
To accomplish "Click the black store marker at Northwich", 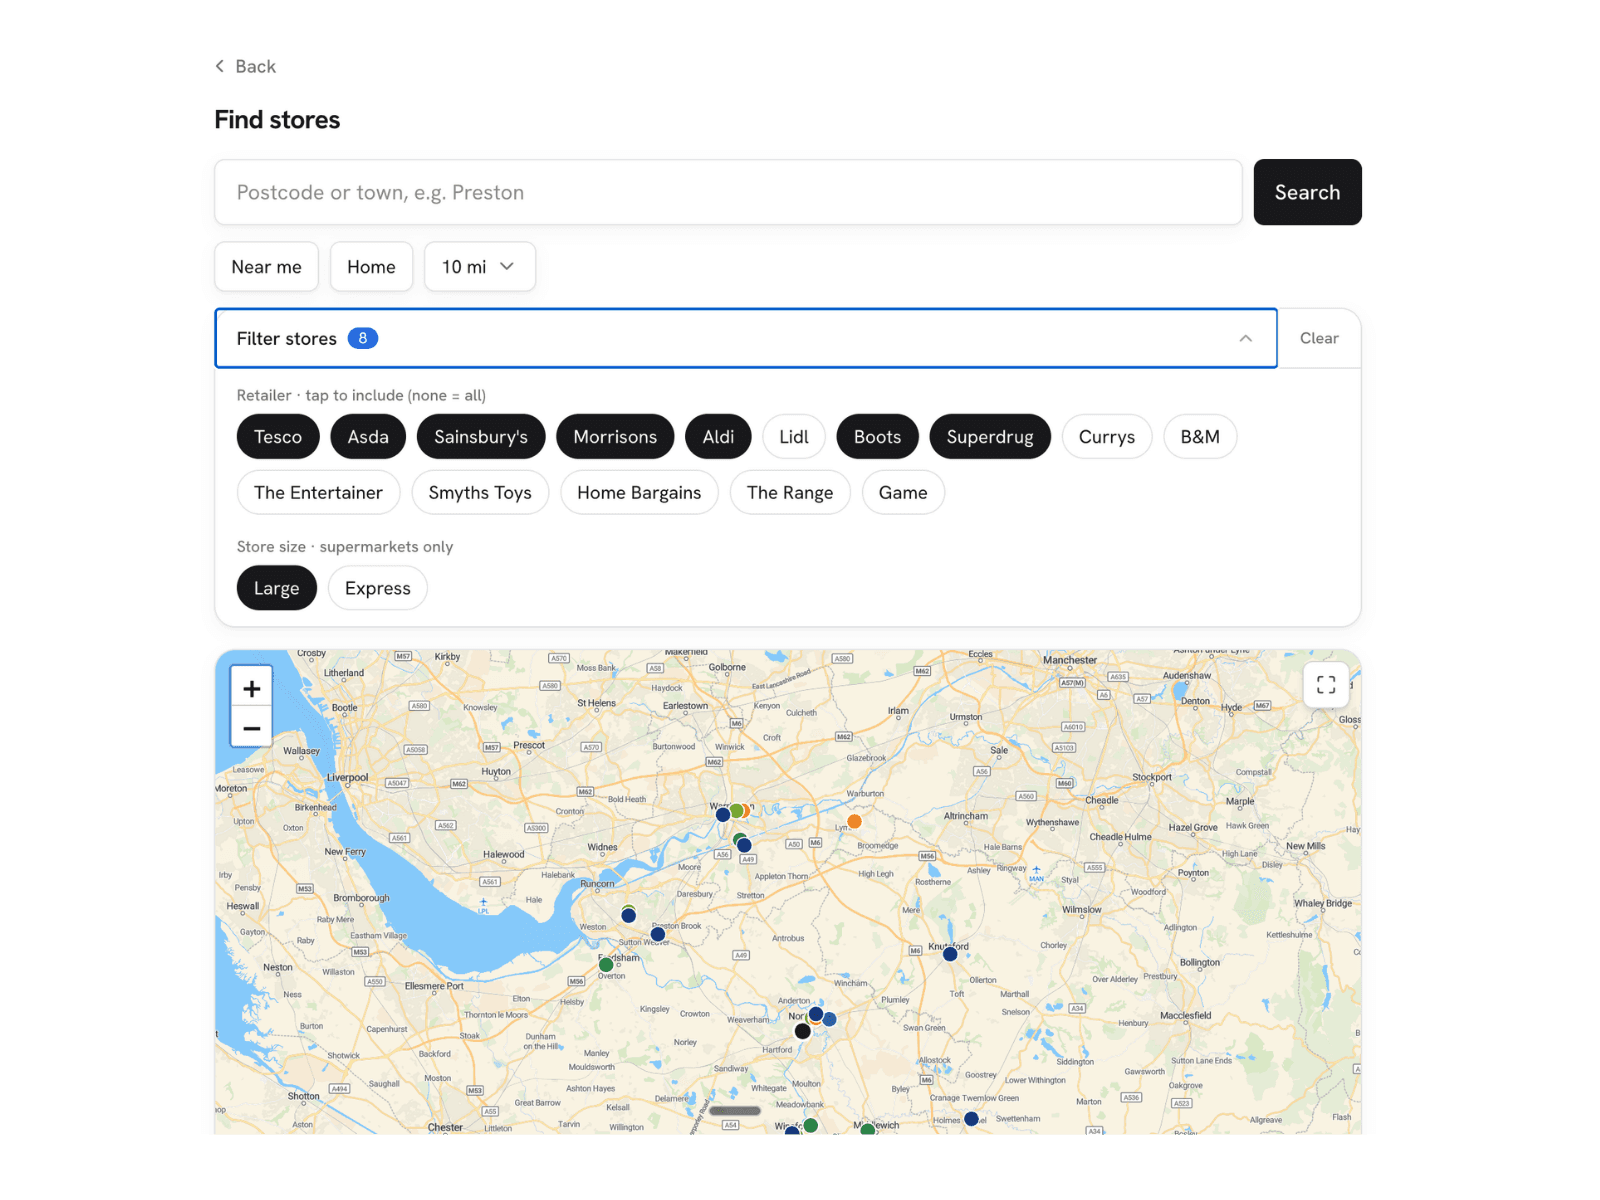I will tap(802, 1031).
